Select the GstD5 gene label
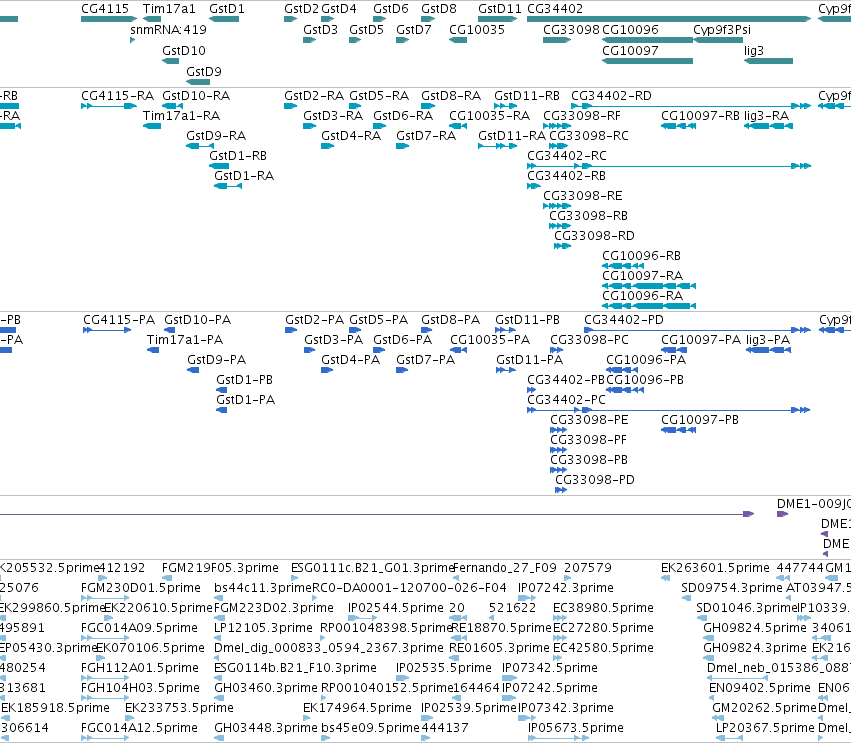This screenshot has width=851, height=743. coord(366,29)
